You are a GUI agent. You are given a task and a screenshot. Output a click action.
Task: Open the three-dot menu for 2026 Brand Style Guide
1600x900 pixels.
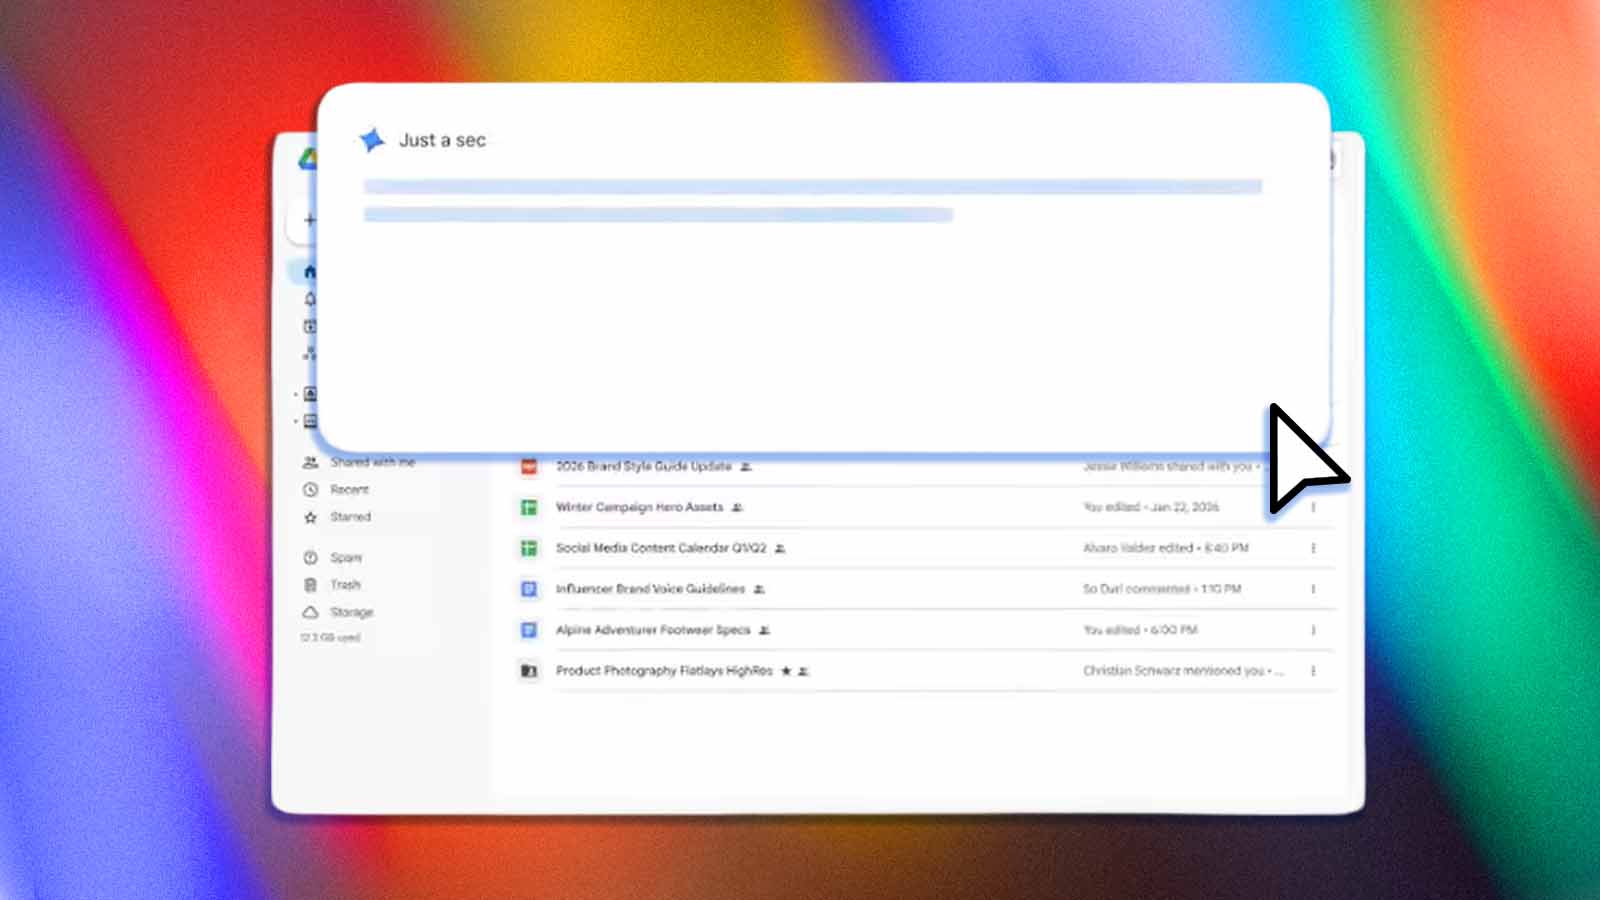tap(1313, 465)
